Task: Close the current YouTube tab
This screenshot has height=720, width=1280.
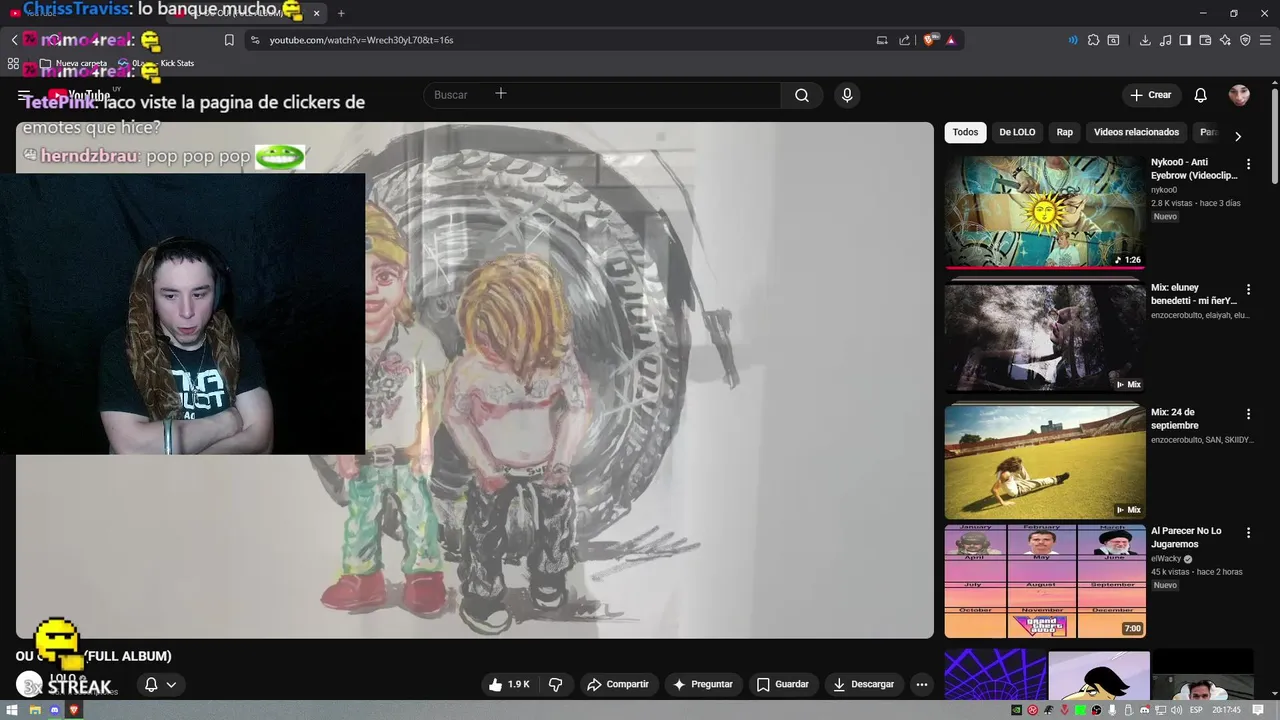Action: coord(317,13)
